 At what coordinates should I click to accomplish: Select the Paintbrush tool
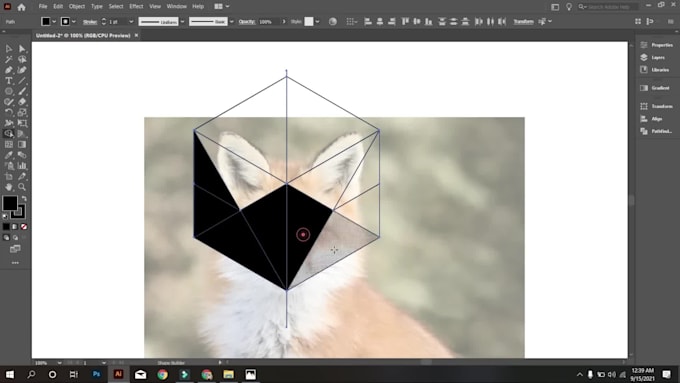tap(22, 91)
